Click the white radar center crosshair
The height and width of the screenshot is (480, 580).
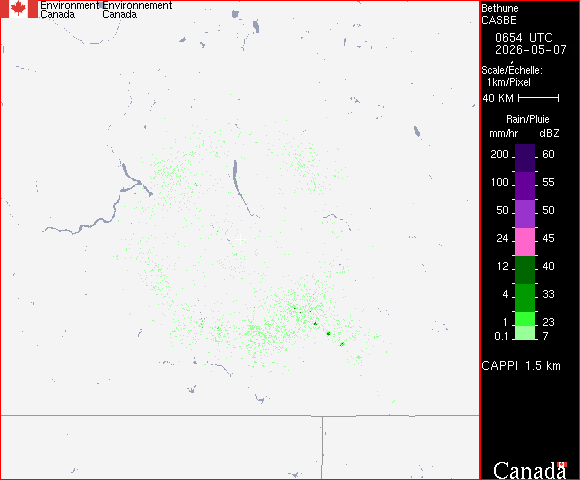[x=240, y=239]
